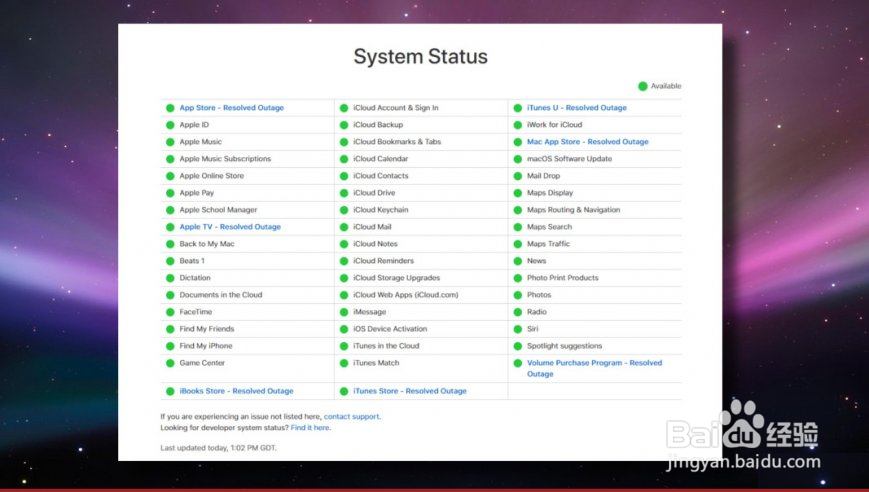This screenshot has width=869, height=492.
Task: Select the 'iCloud Account & Sign In' text
Action: (x=396, y=108)
